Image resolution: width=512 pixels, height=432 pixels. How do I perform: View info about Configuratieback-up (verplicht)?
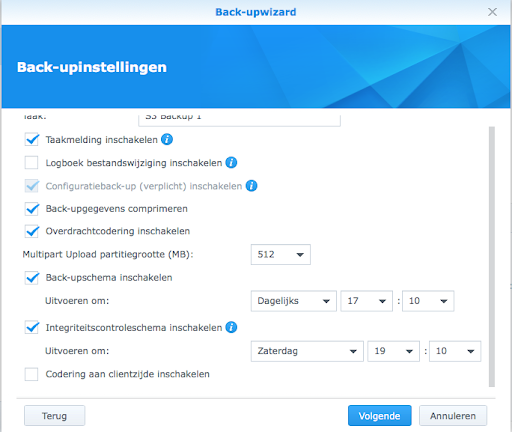coord(251,186)
